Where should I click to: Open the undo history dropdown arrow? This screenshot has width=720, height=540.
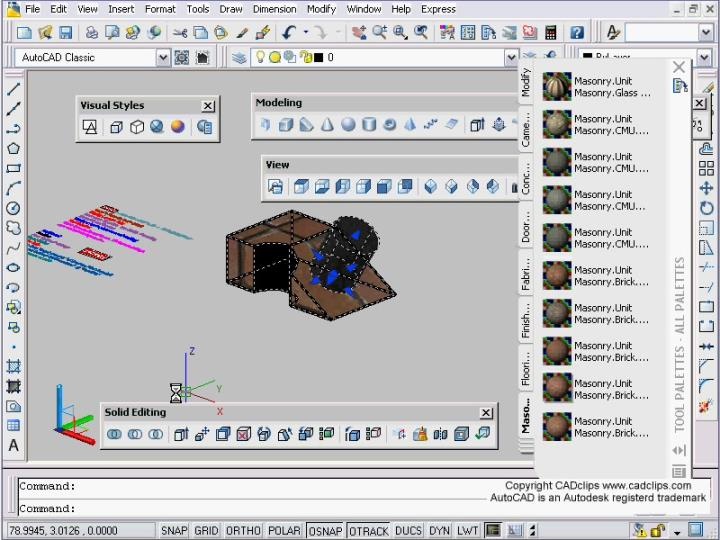[306, 32]
